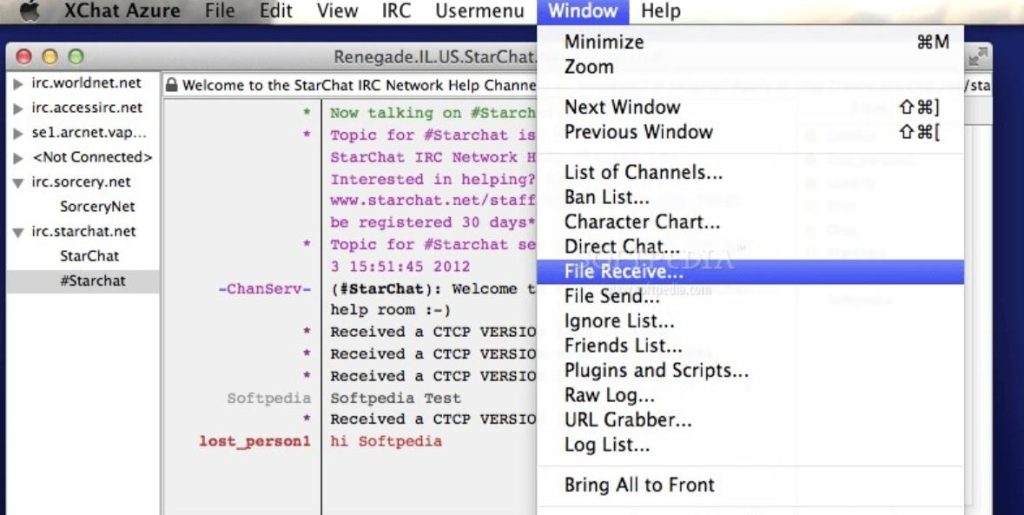
Task: Click the gray Softpedia nickname in chat
Action: click(269, 398)
